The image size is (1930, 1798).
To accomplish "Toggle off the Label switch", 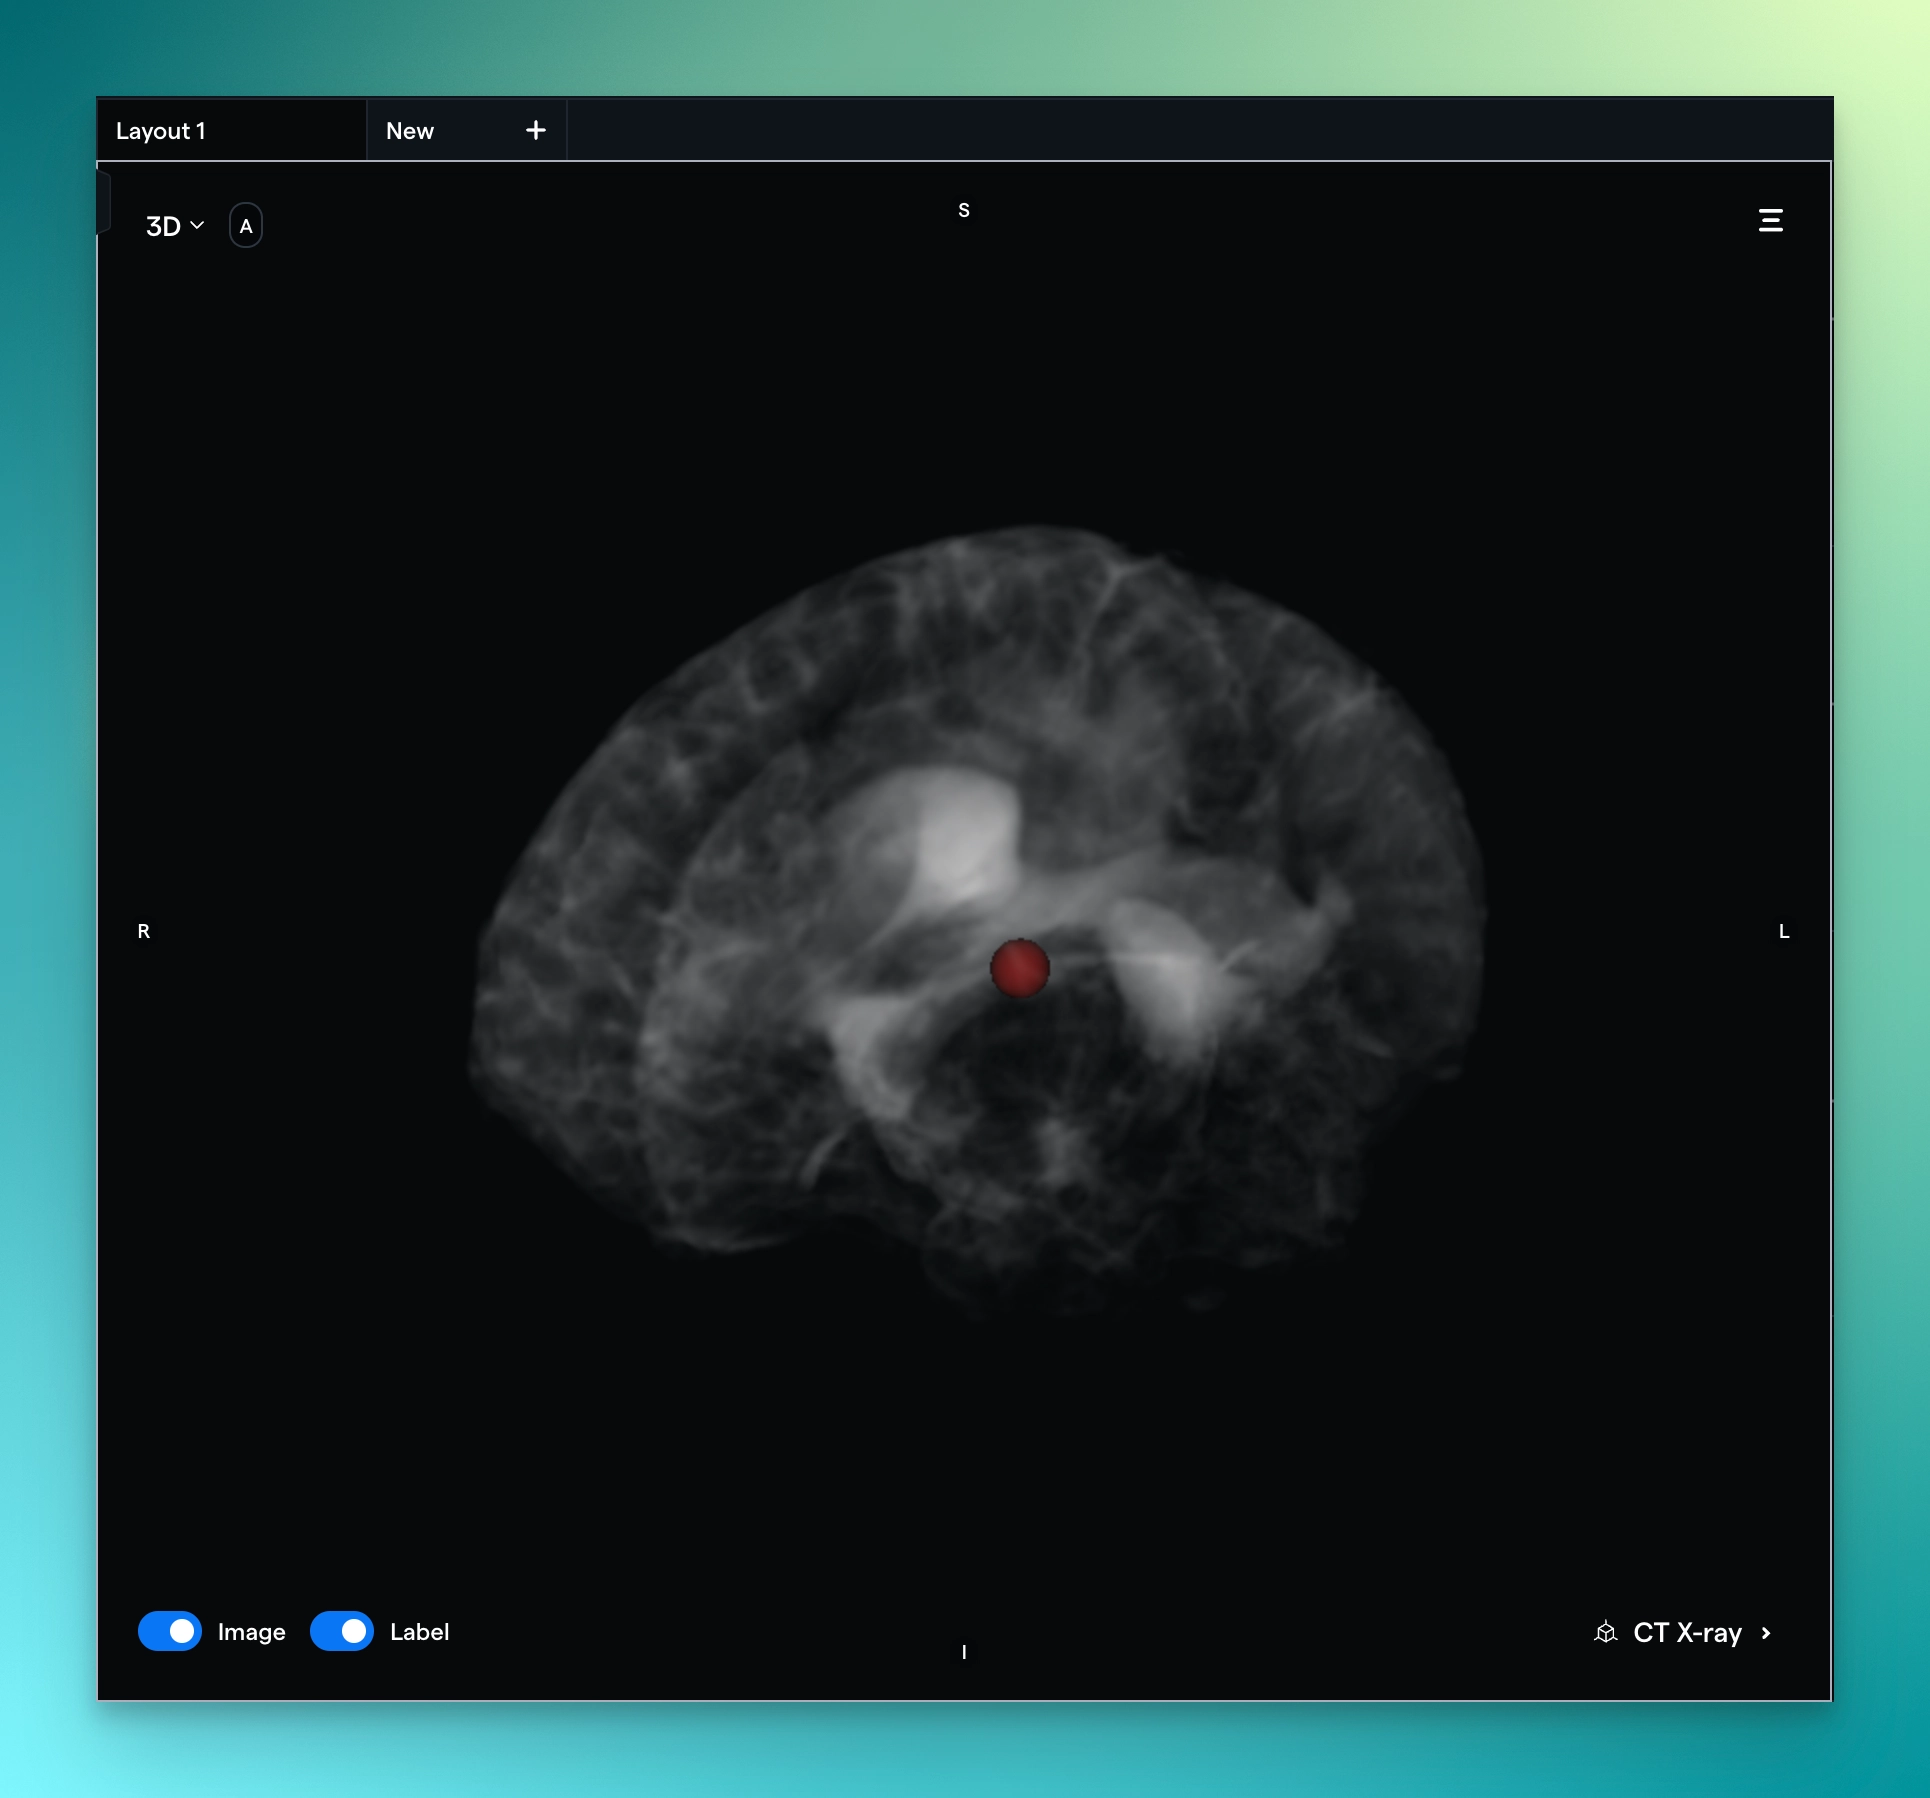I will pyautogui.click(x=342, y=1631).
